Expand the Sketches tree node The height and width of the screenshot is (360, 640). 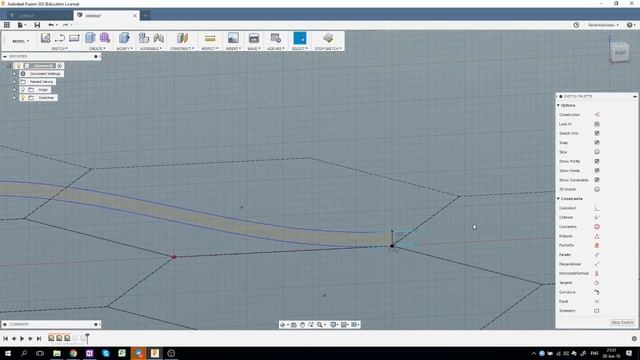(x=15, y=98)
